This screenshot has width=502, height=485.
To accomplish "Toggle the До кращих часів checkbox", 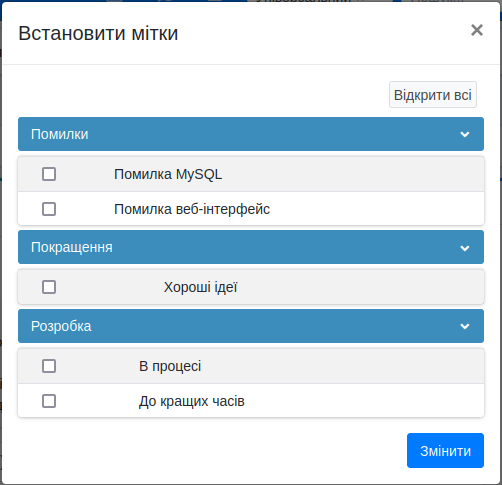I will tap(49, 401).
